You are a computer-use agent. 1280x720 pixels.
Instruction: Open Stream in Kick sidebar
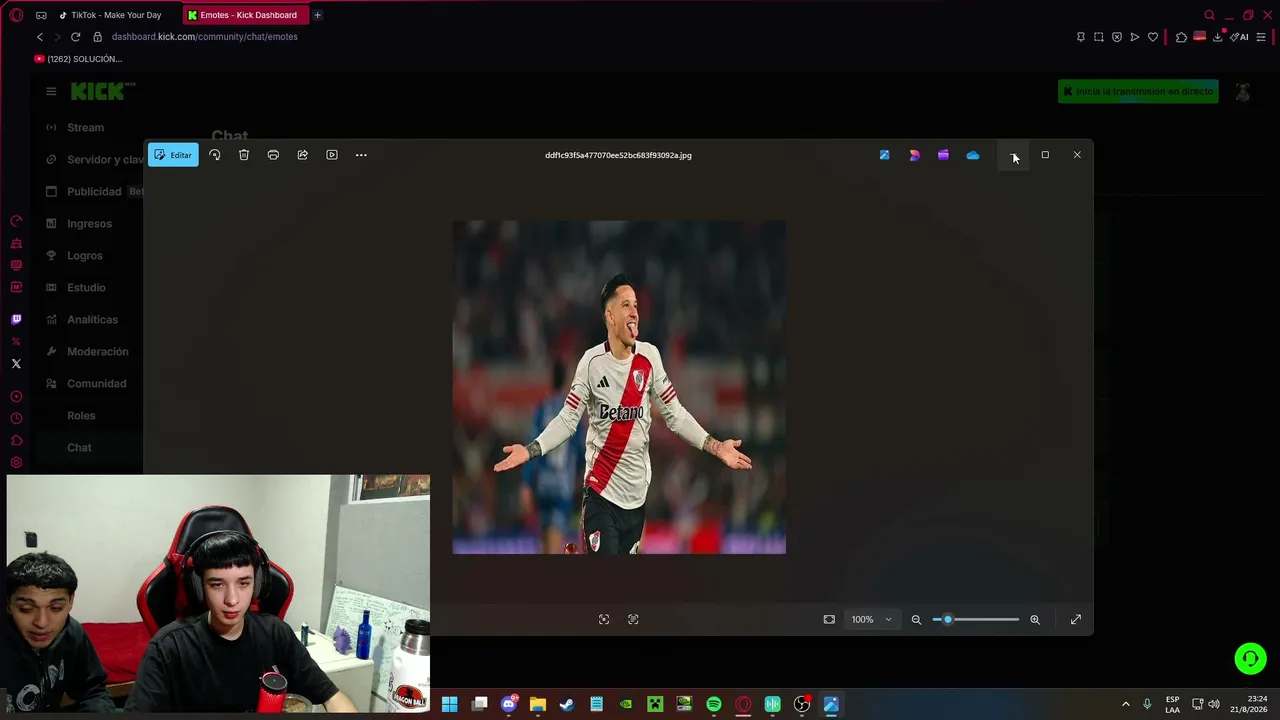click(x=86, y=128)
